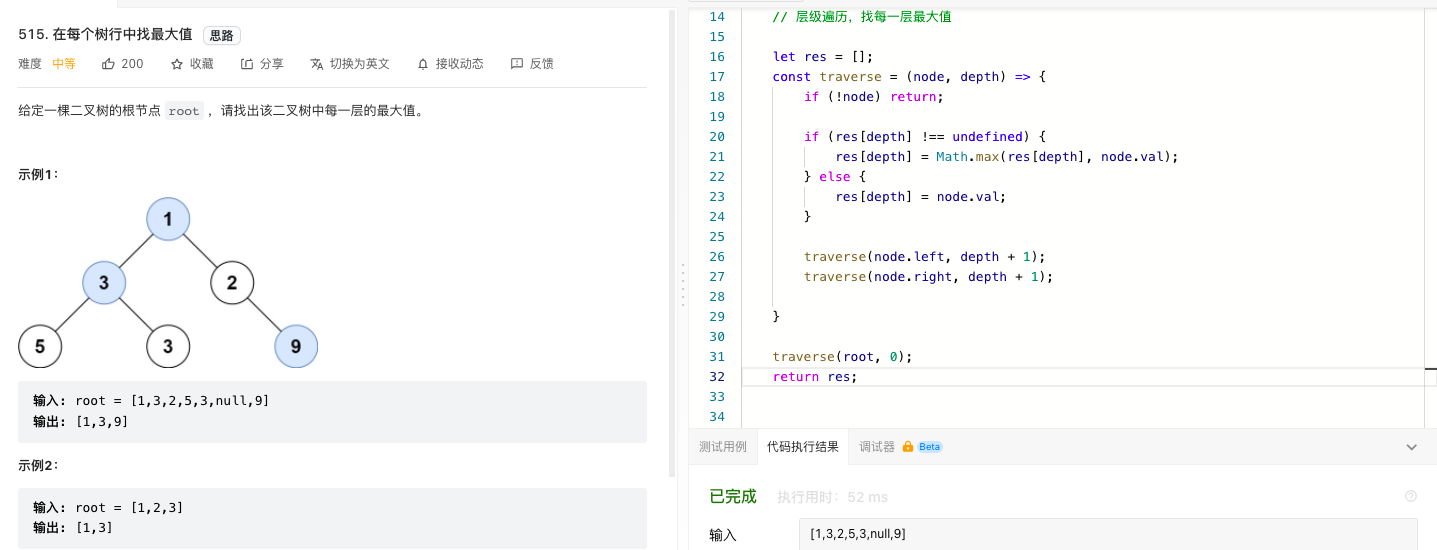Screen dimensions: 1437x550
Task: Click the code line traverse(node.right, depth + 1);
Action: (x=929, y=277)
